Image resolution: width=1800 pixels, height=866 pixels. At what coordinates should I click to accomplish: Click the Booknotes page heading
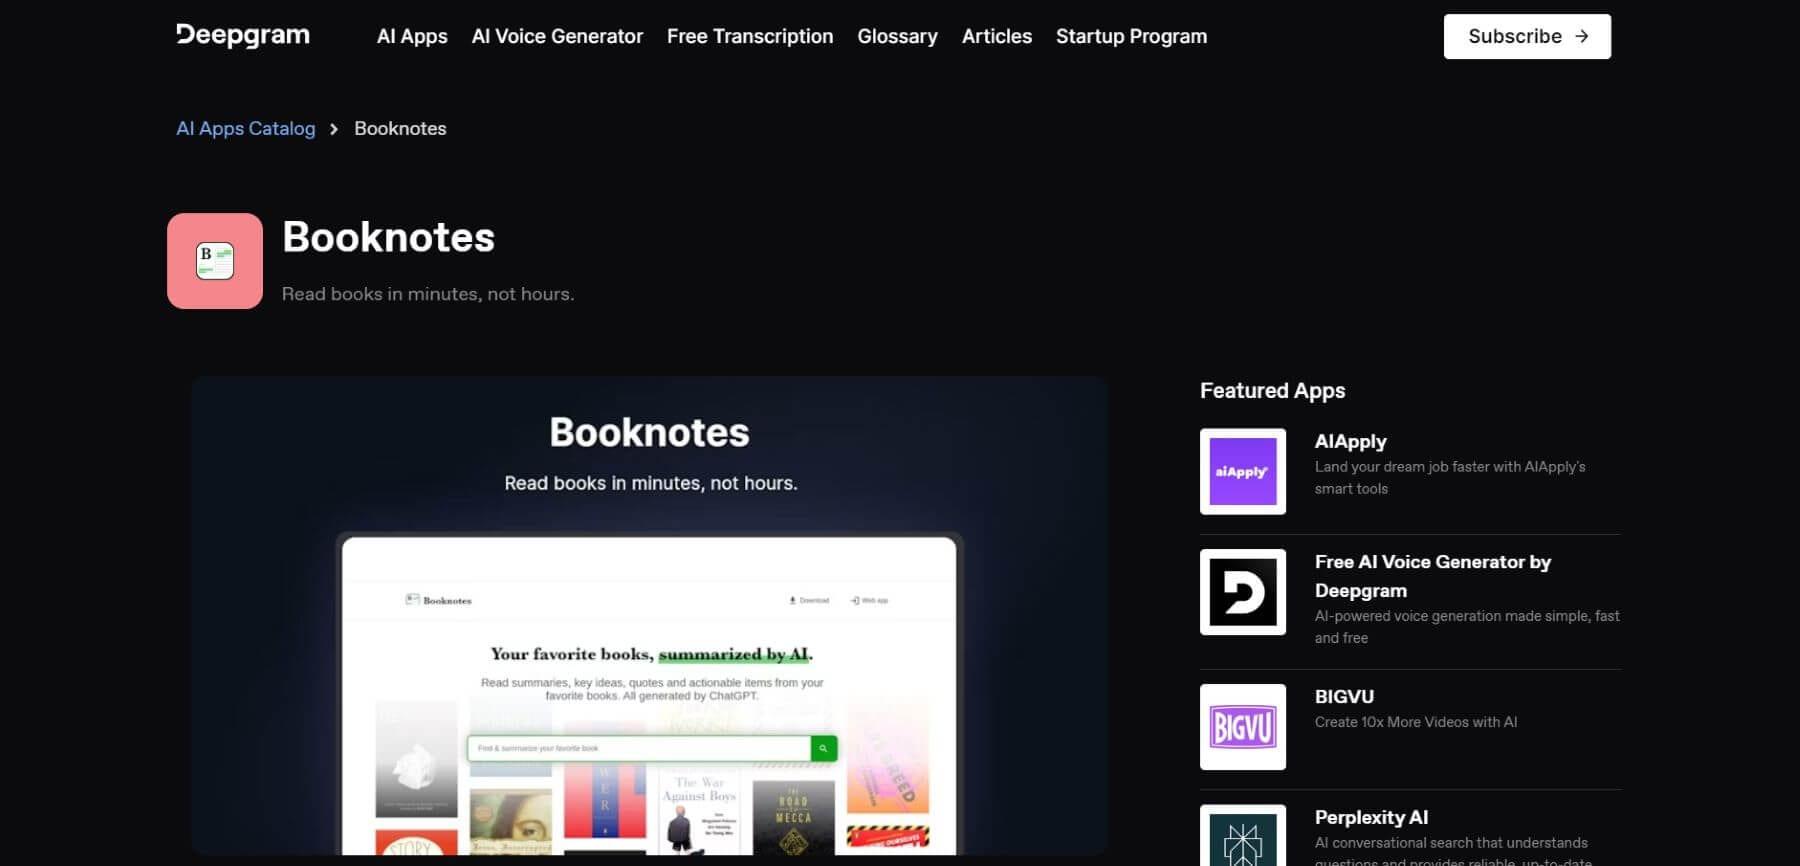[388, 237]
